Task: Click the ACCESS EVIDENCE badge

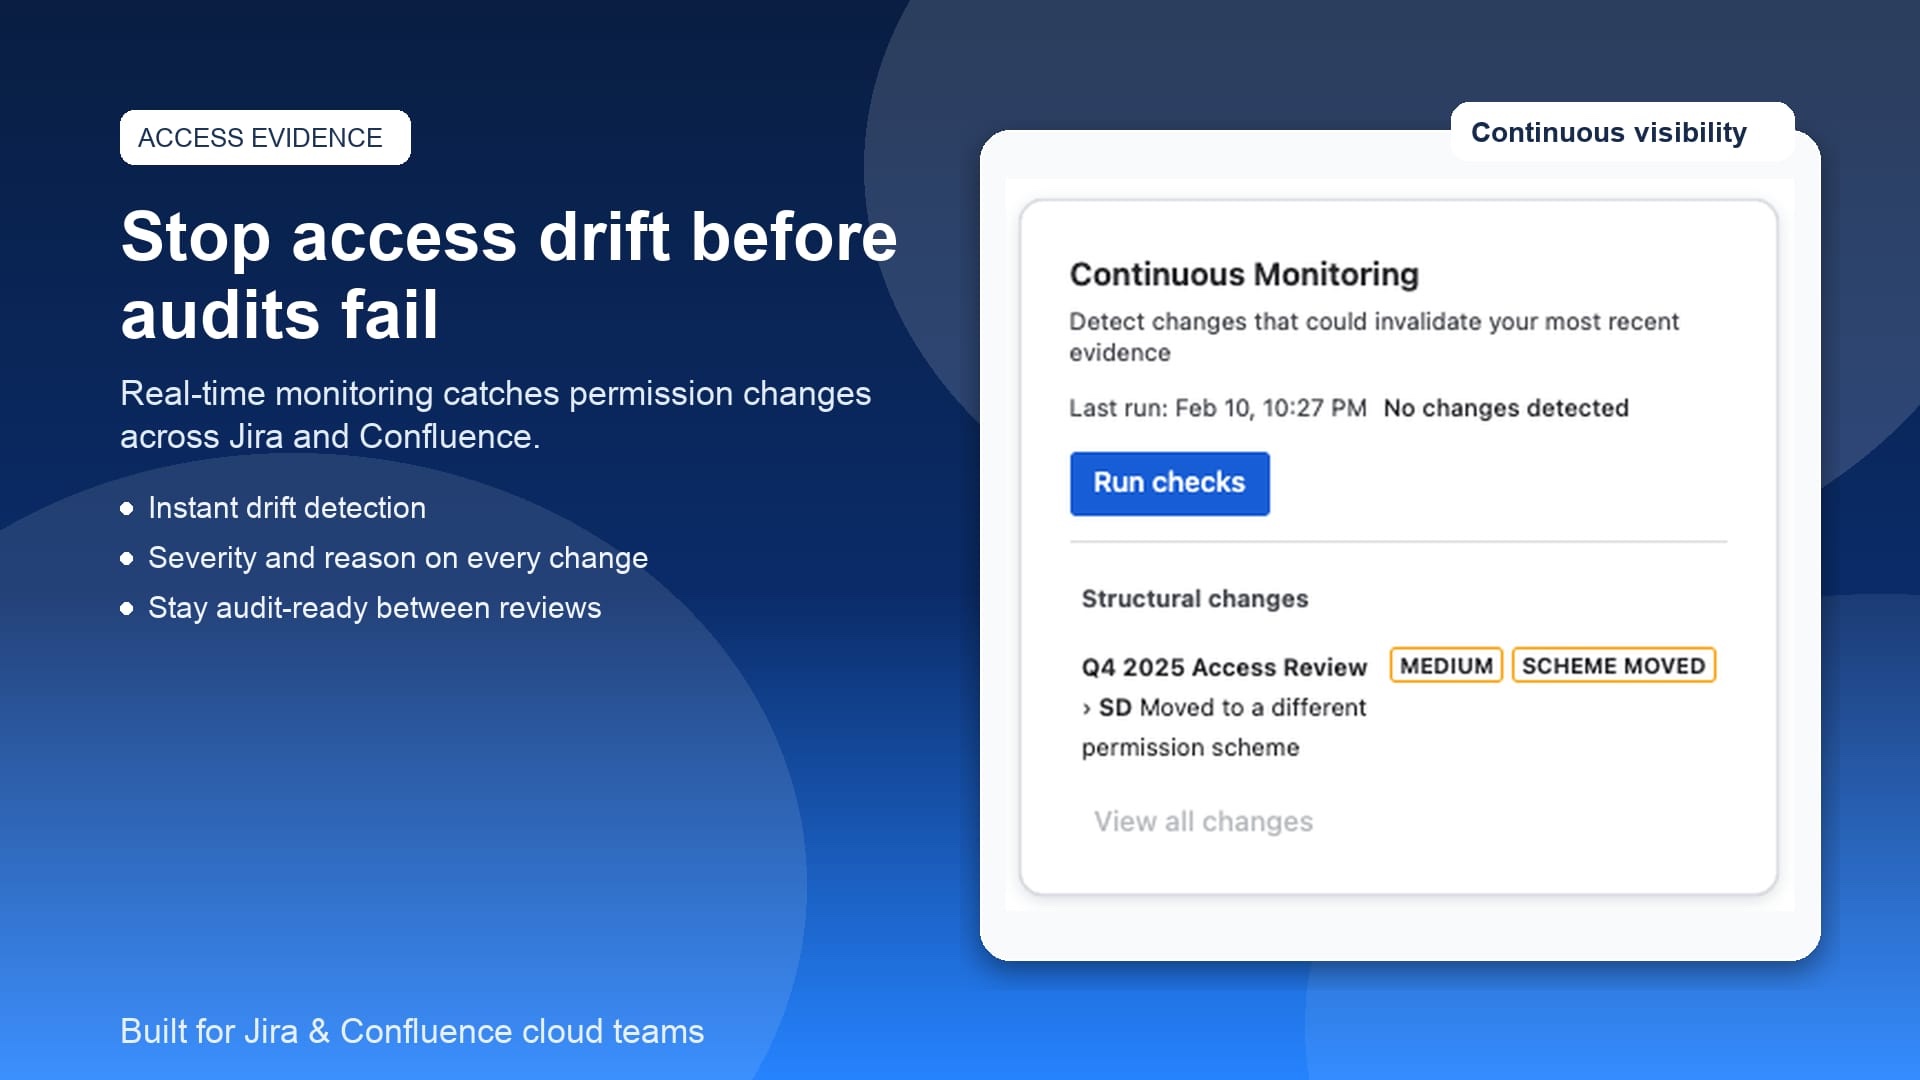Action: pos(265,137)
